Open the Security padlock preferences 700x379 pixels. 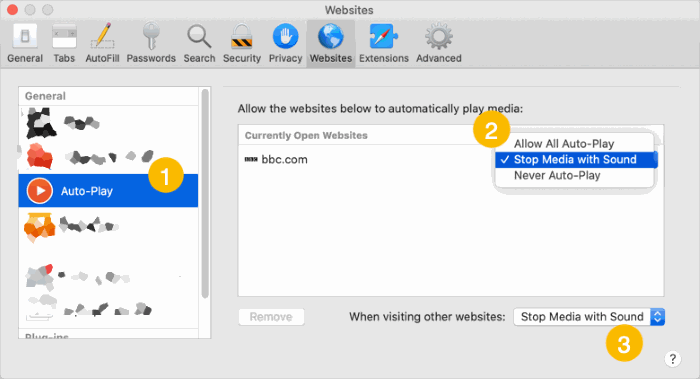coord(242,43)
